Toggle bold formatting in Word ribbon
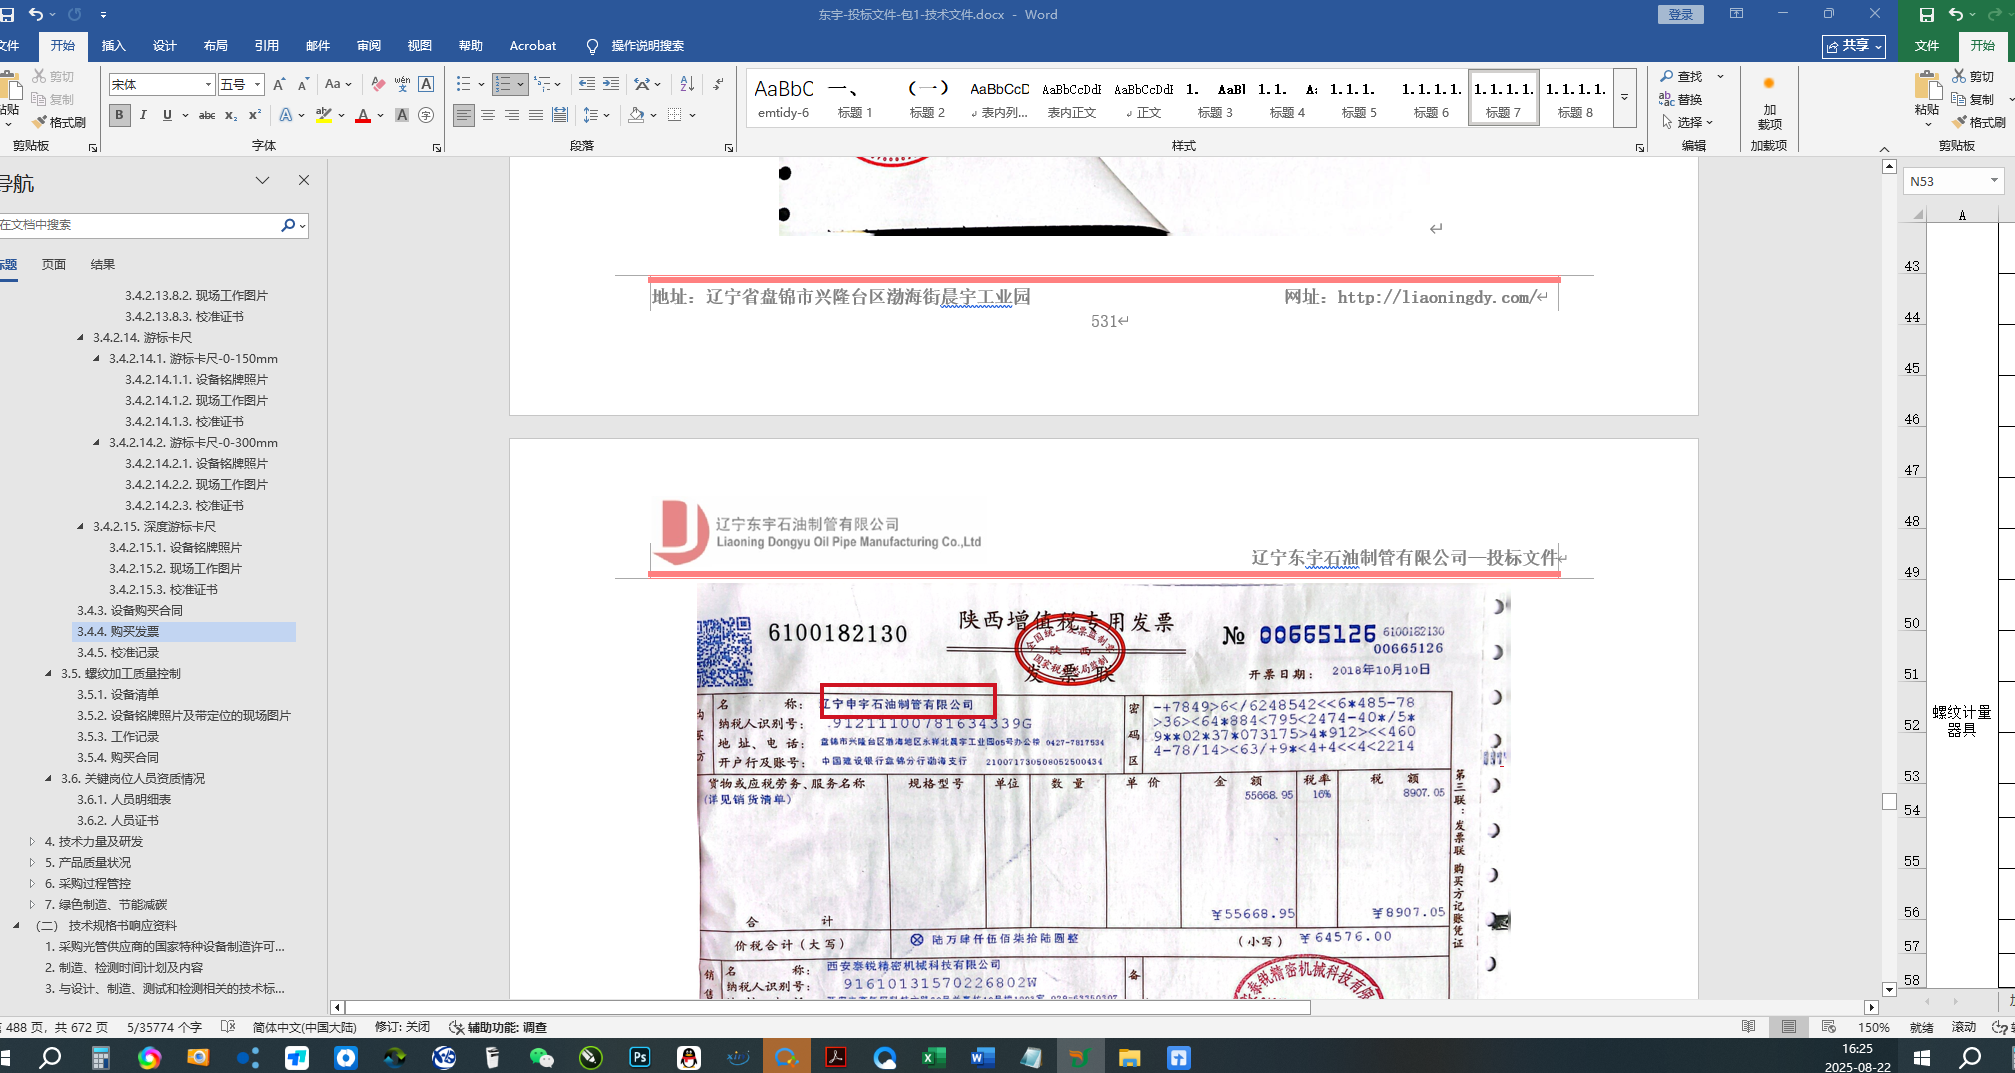This screenshot has width=2015, height=1073. click(119, 115)
